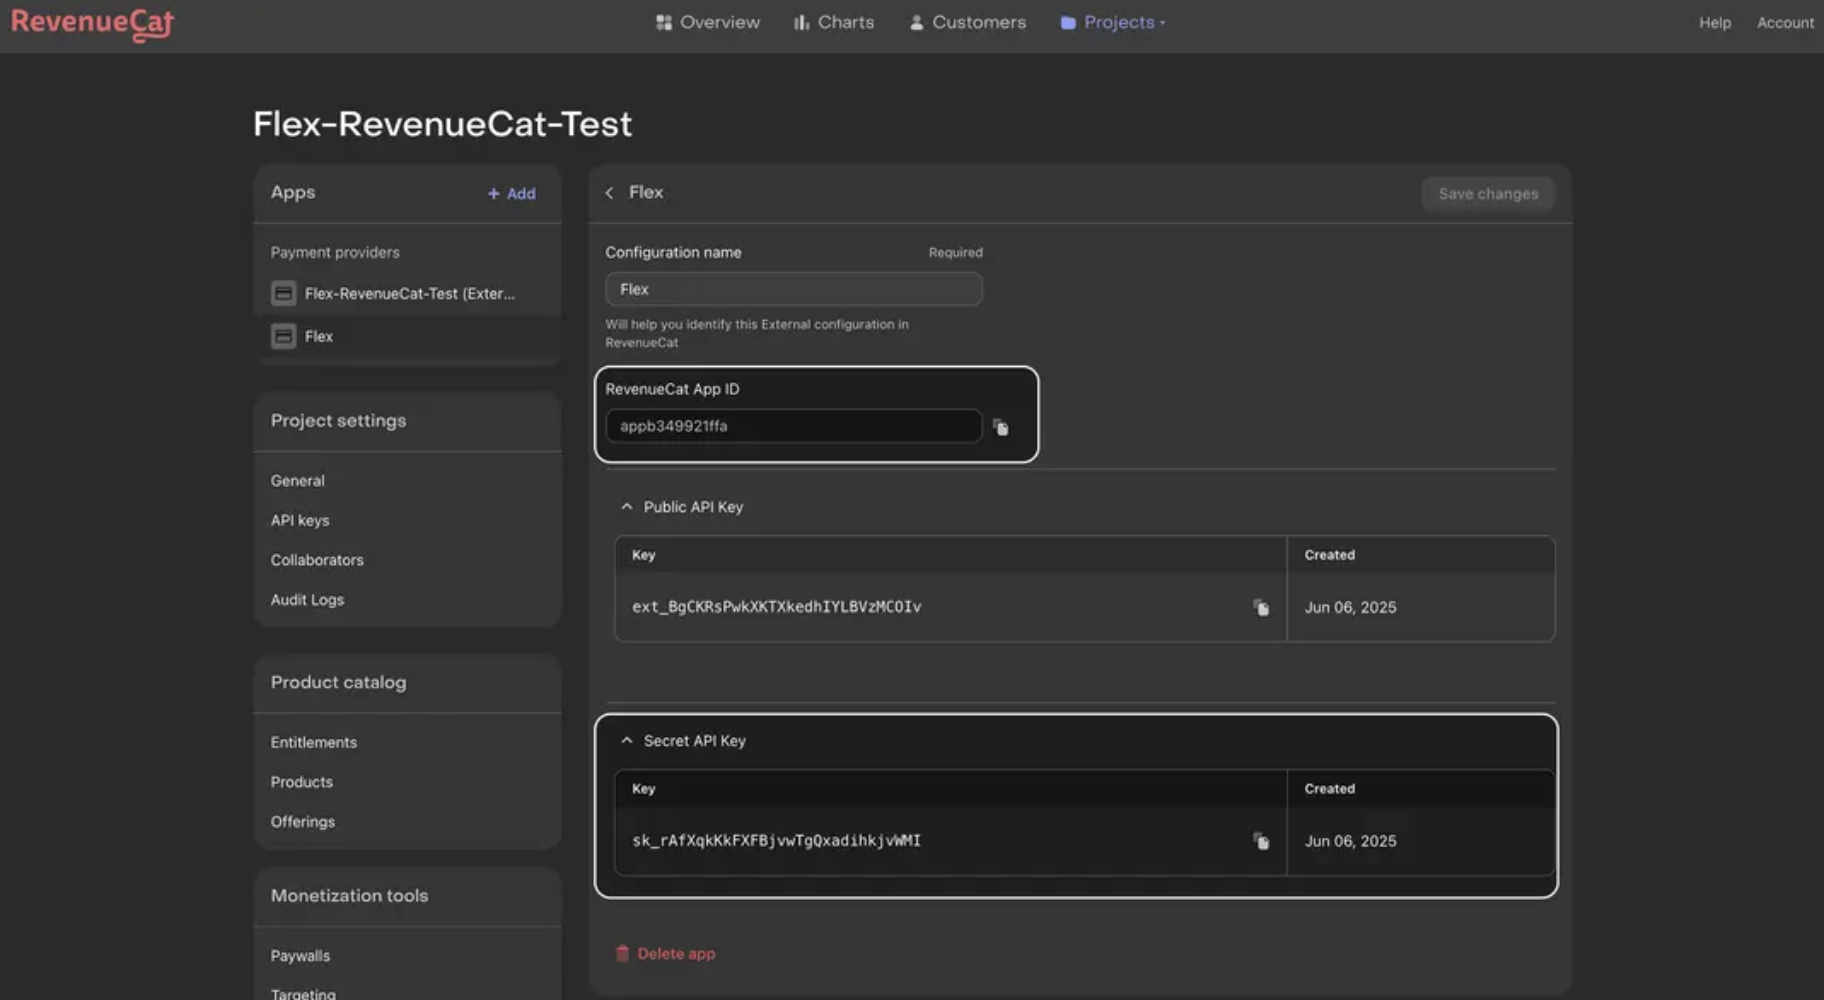Click the Save changes button

tap(1488, 193)
